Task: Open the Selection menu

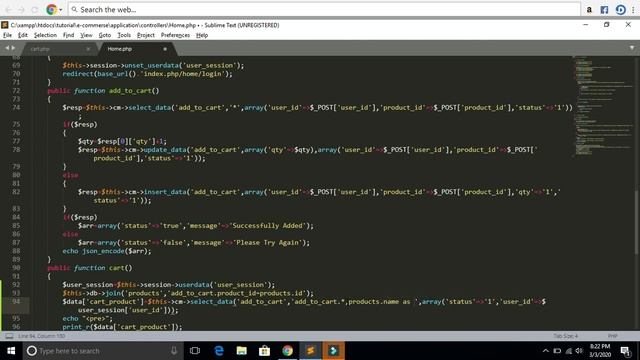Action: pyautogui.click(x=45, y=35)
